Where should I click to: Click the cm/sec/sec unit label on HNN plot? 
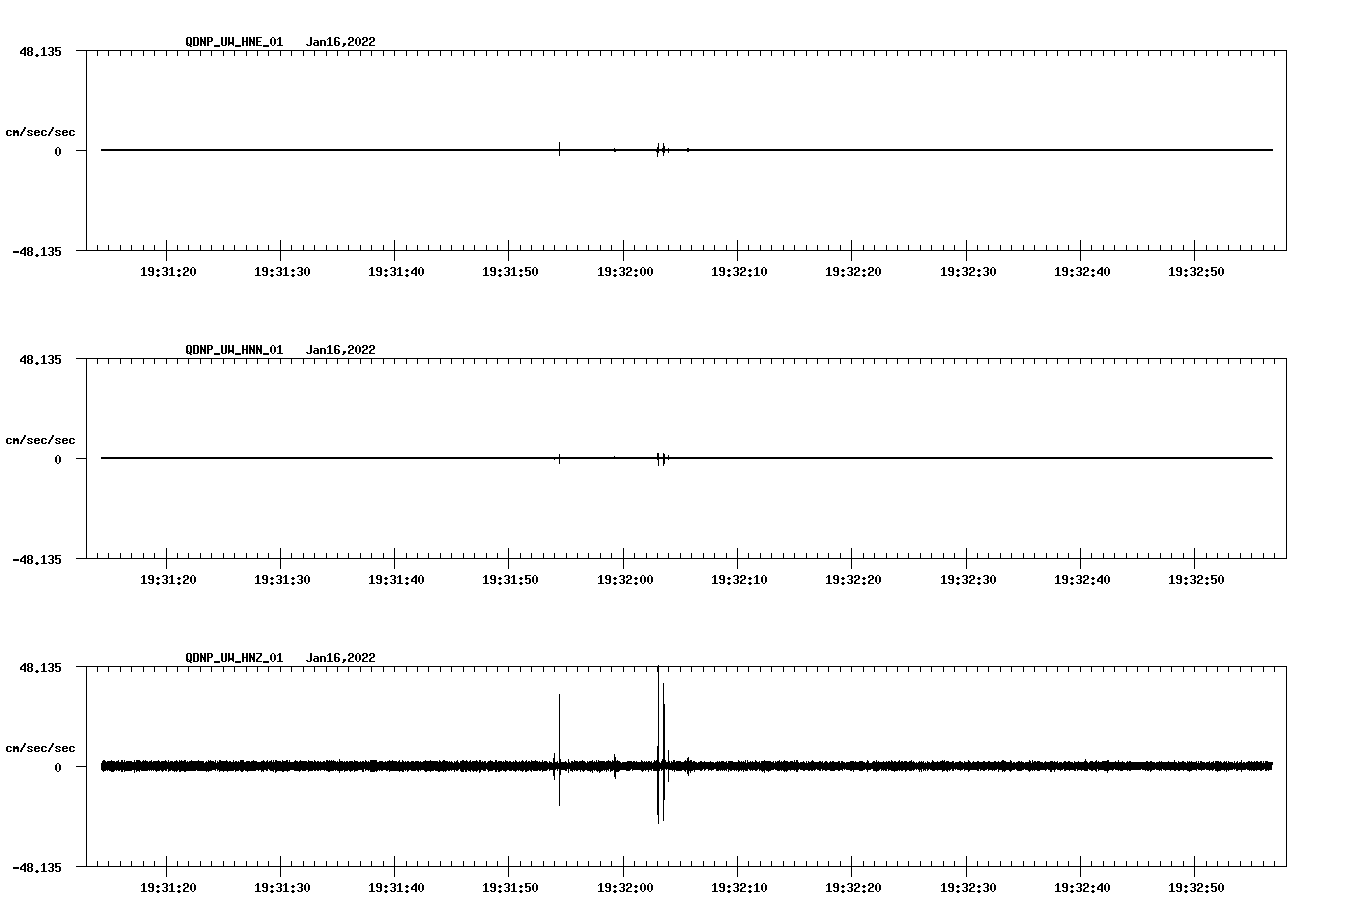click(x=40, y=440)
